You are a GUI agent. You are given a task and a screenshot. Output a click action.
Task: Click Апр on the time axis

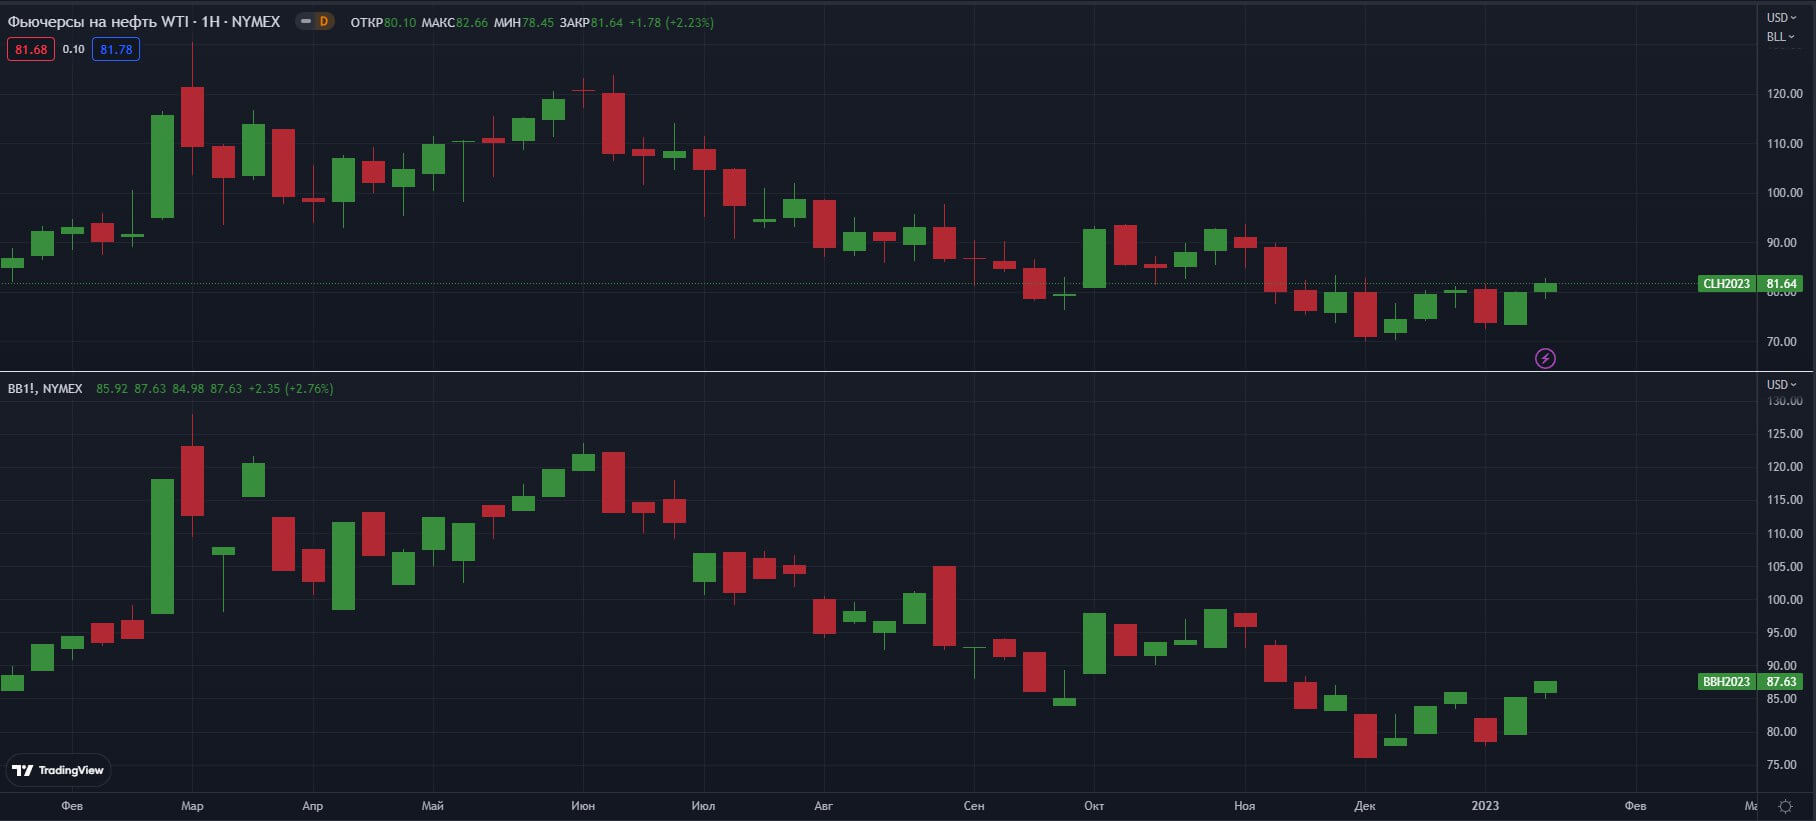(x=312, y=806)
